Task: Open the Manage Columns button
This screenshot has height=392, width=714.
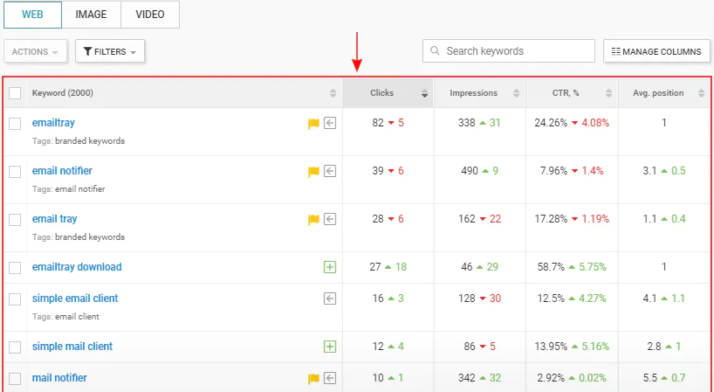Action: click(x=657, y=51)
